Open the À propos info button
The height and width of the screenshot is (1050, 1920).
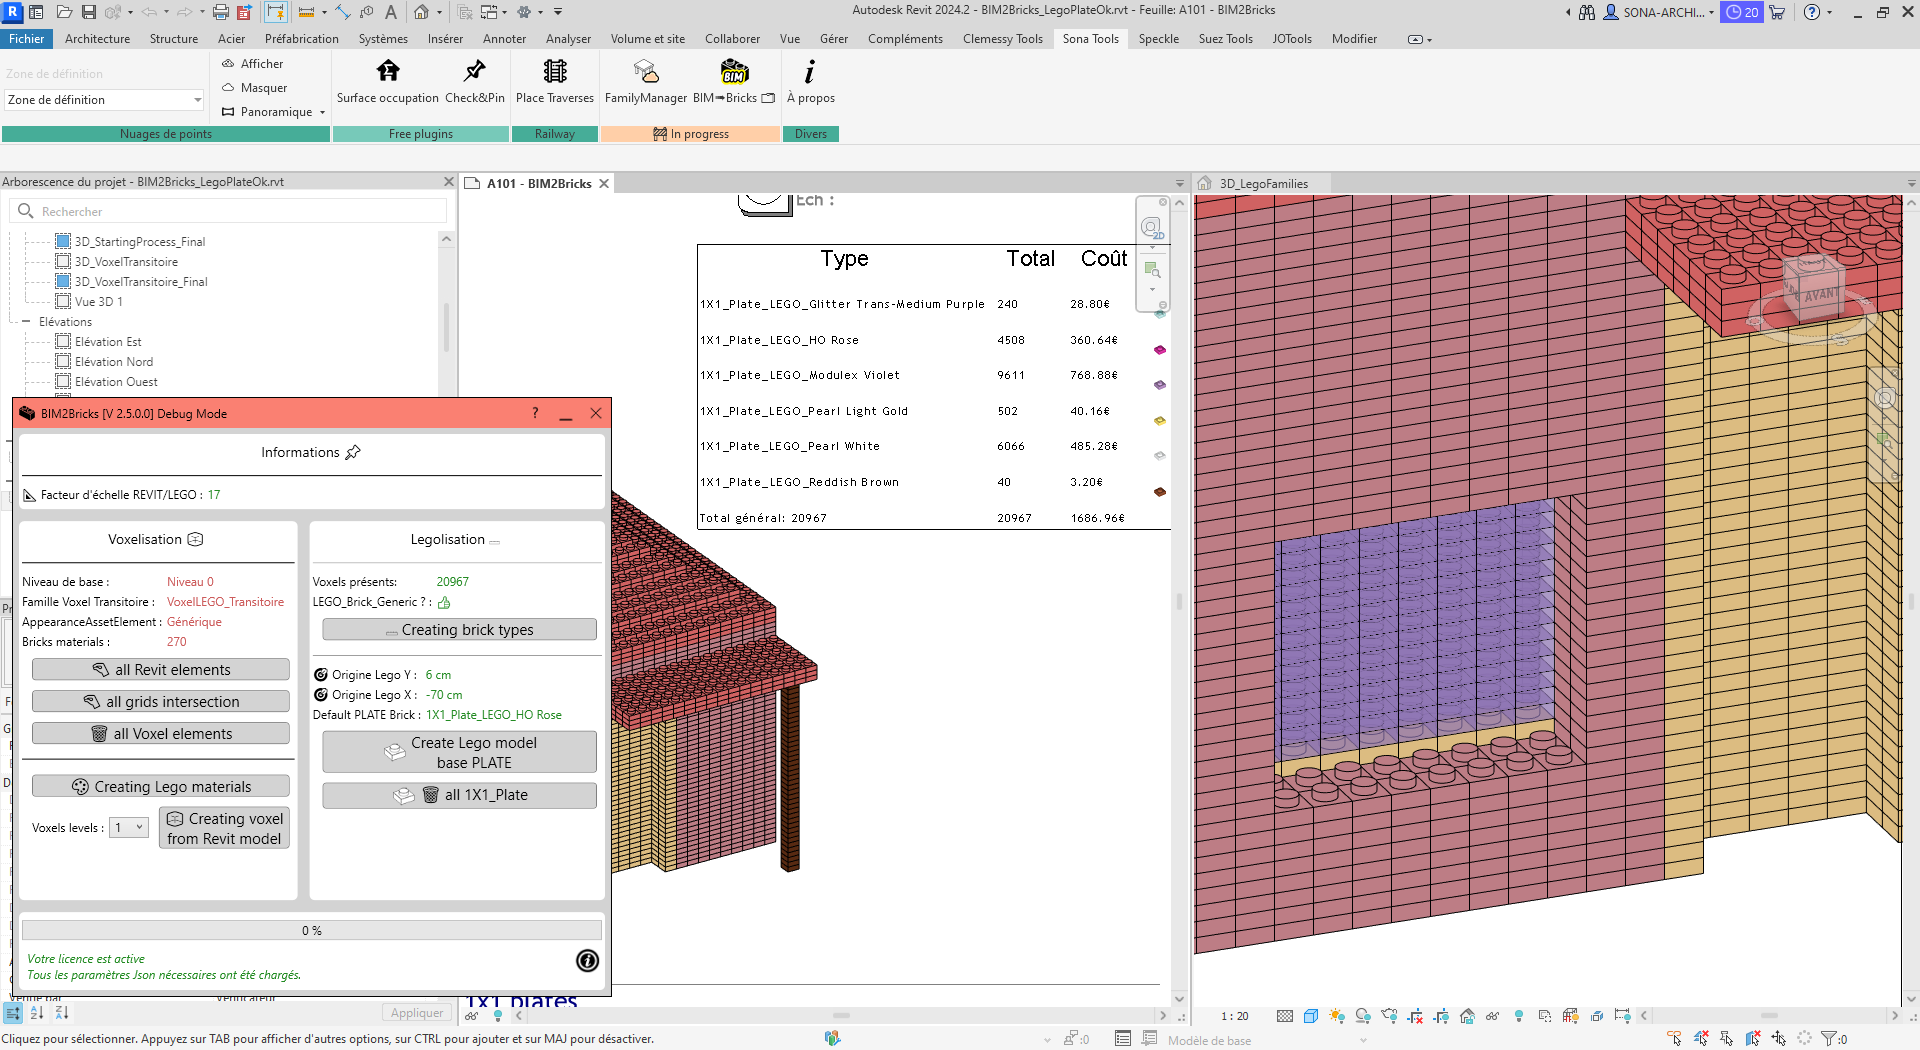tap(810, 81)
